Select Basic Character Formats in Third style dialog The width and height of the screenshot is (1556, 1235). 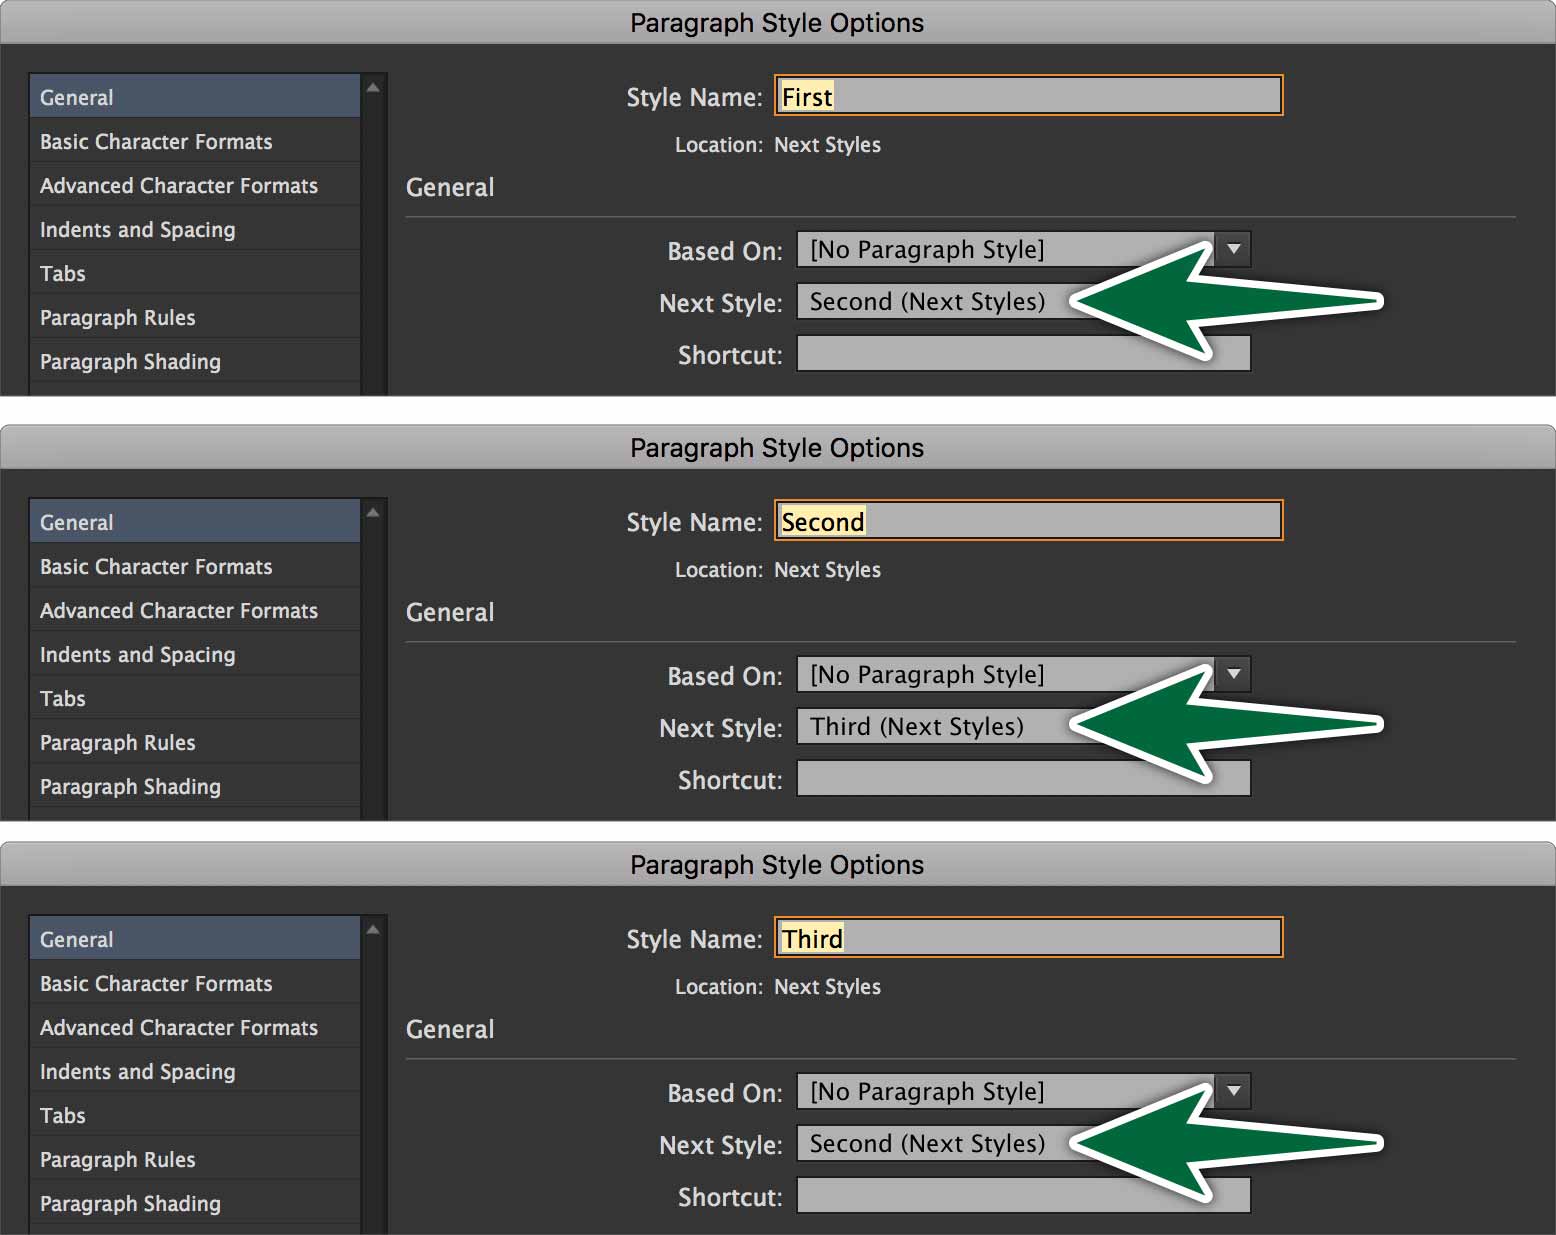pyautogui.click(x=195, y=984)
